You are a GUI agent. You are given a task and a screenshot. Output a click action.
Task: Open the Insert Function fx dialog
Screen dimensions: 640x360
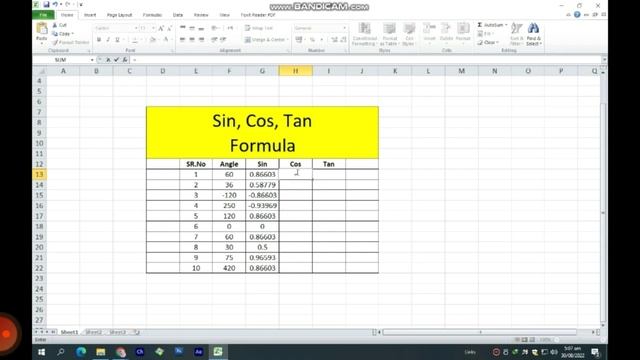pyautogui.click(x=125, y=60)
